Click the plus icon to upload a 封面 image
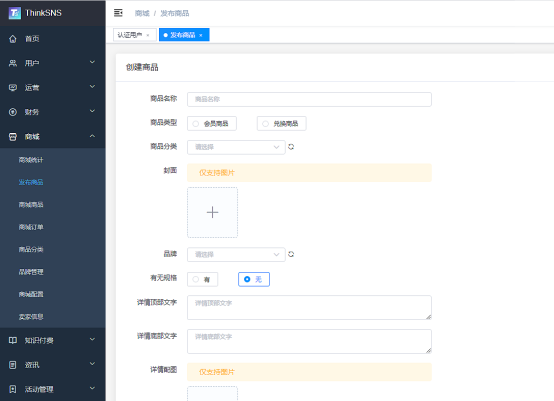This screenshot has width=554, height=401. [212, 212]
